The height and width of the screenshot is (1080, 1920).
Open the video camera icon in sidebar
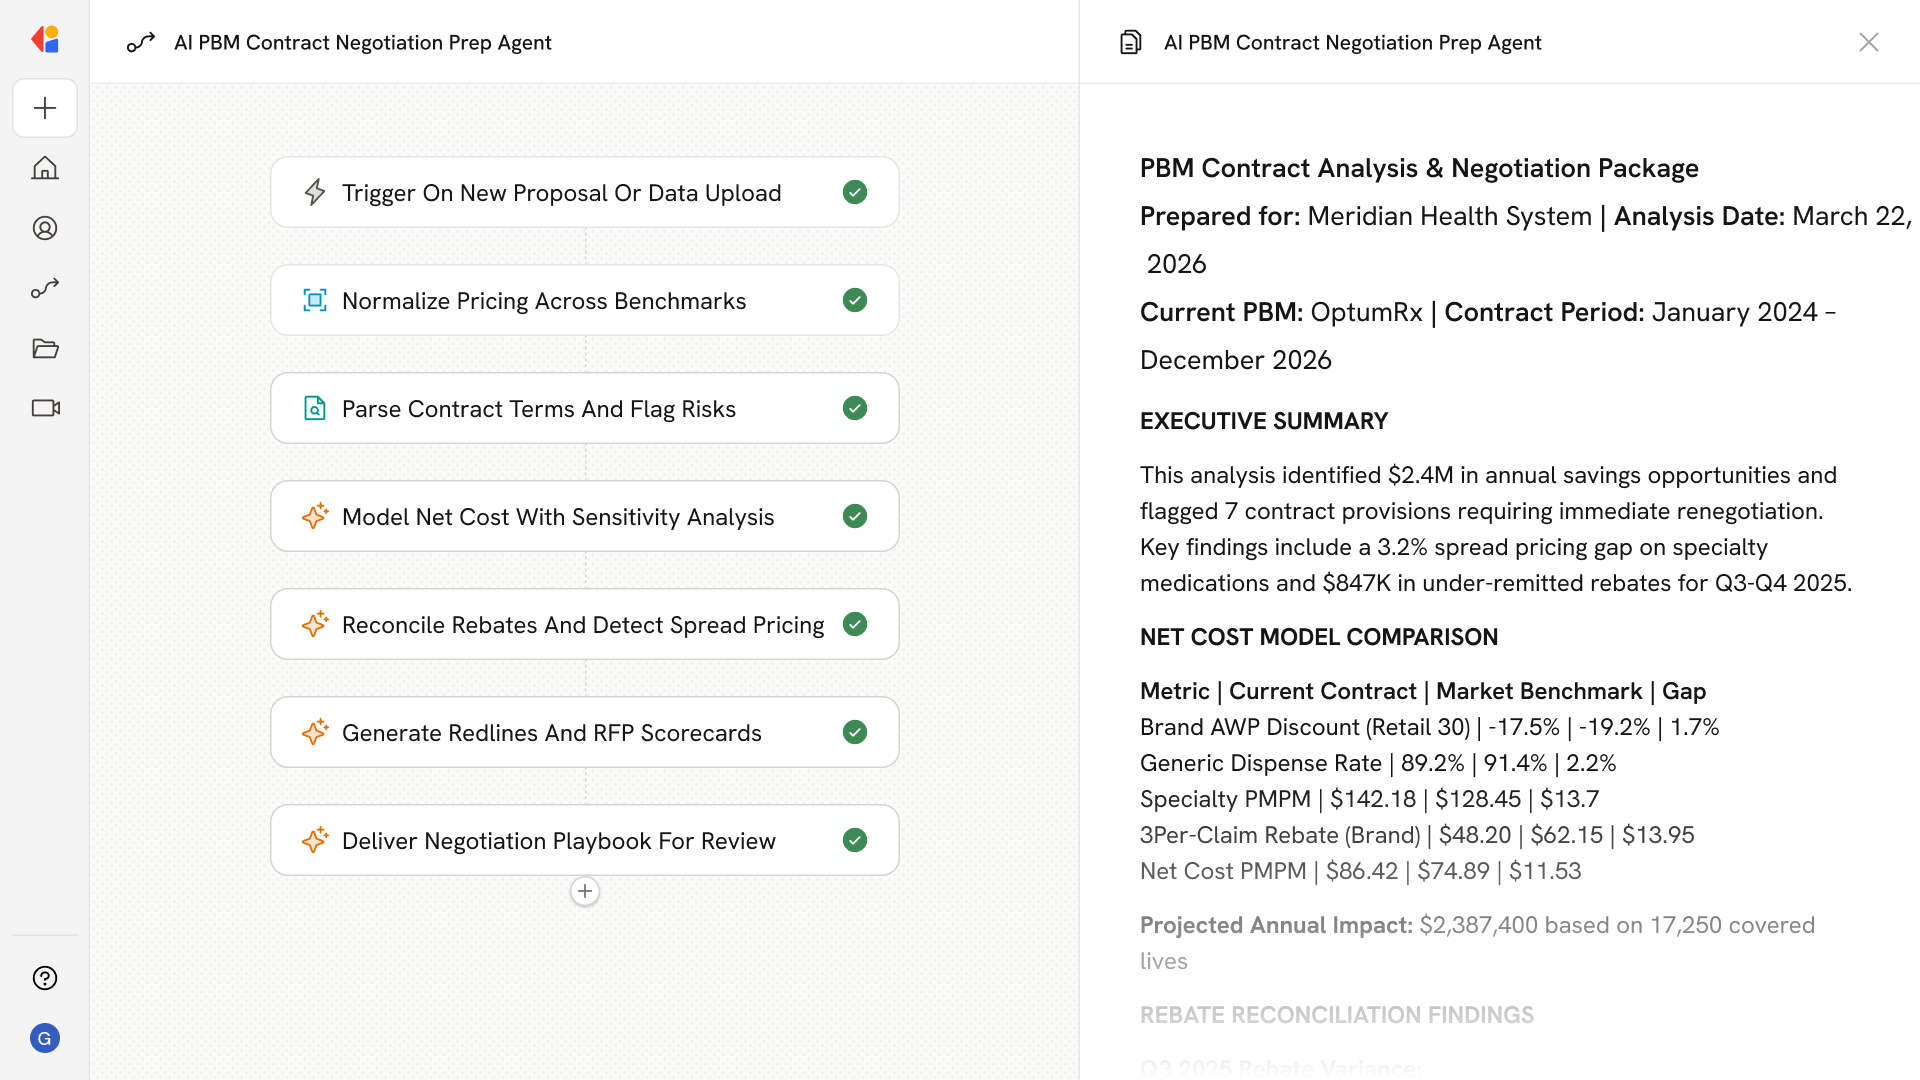[45, 408]
